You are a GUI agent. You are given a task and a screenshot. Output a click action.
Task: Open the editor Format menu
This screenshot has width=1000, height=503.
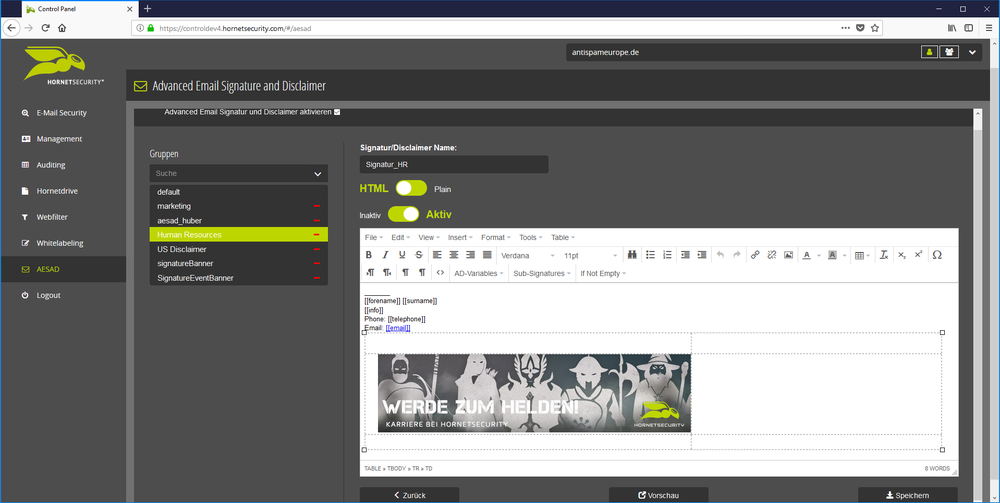coord(496,237)
